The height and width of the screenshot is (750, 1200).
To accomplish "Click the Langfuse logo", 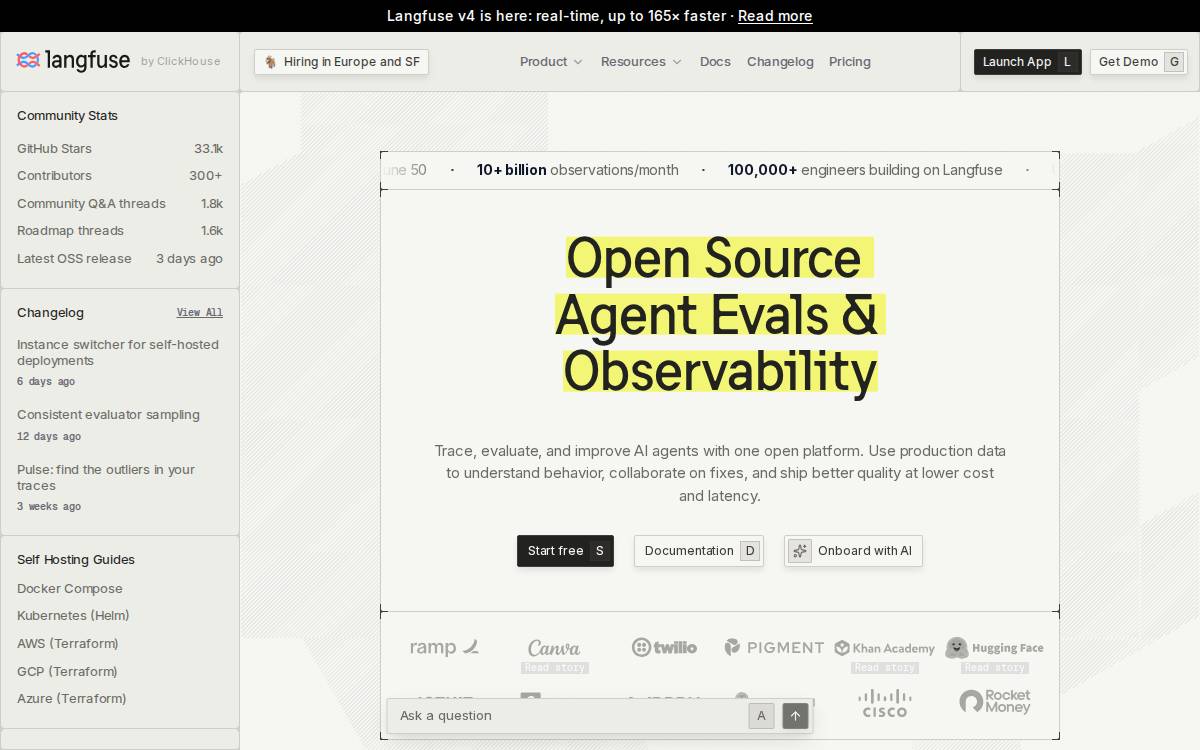I will click(73, 61).
